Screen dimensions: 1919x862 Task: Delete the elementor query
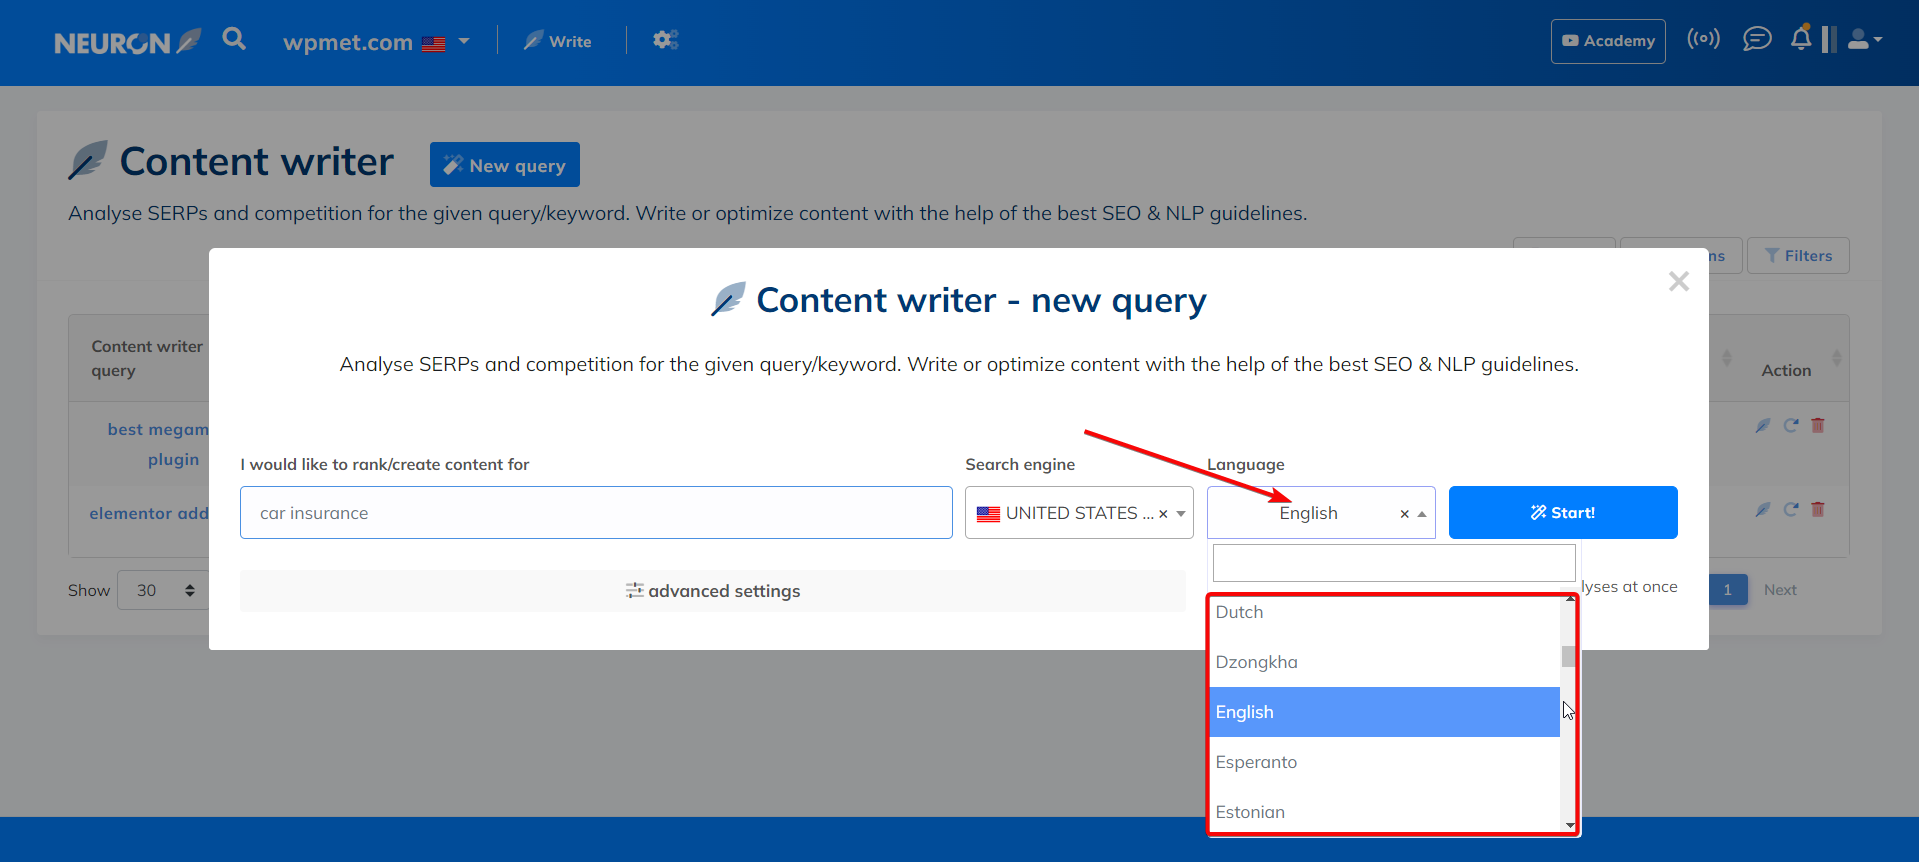[x=1818, y=509]
